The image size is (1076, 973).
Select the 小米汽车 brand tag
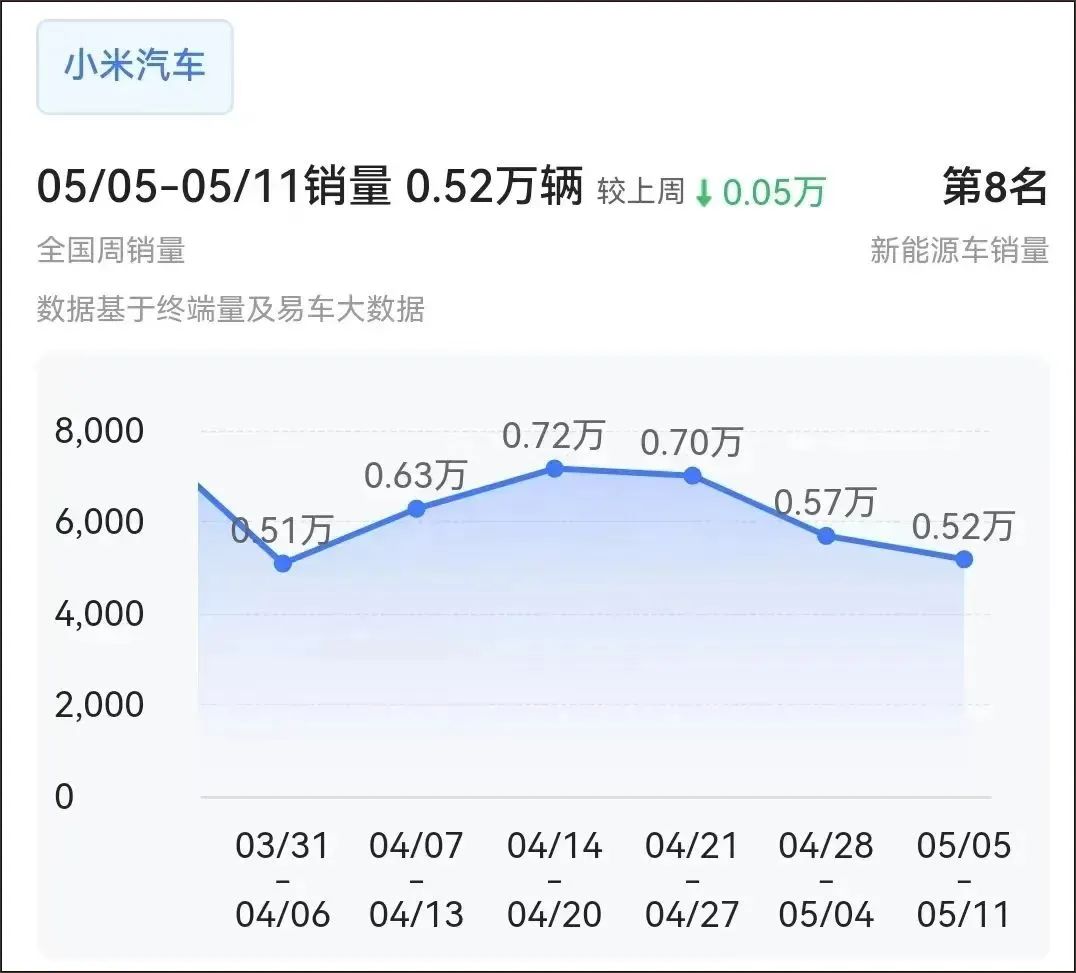point(134,67)
